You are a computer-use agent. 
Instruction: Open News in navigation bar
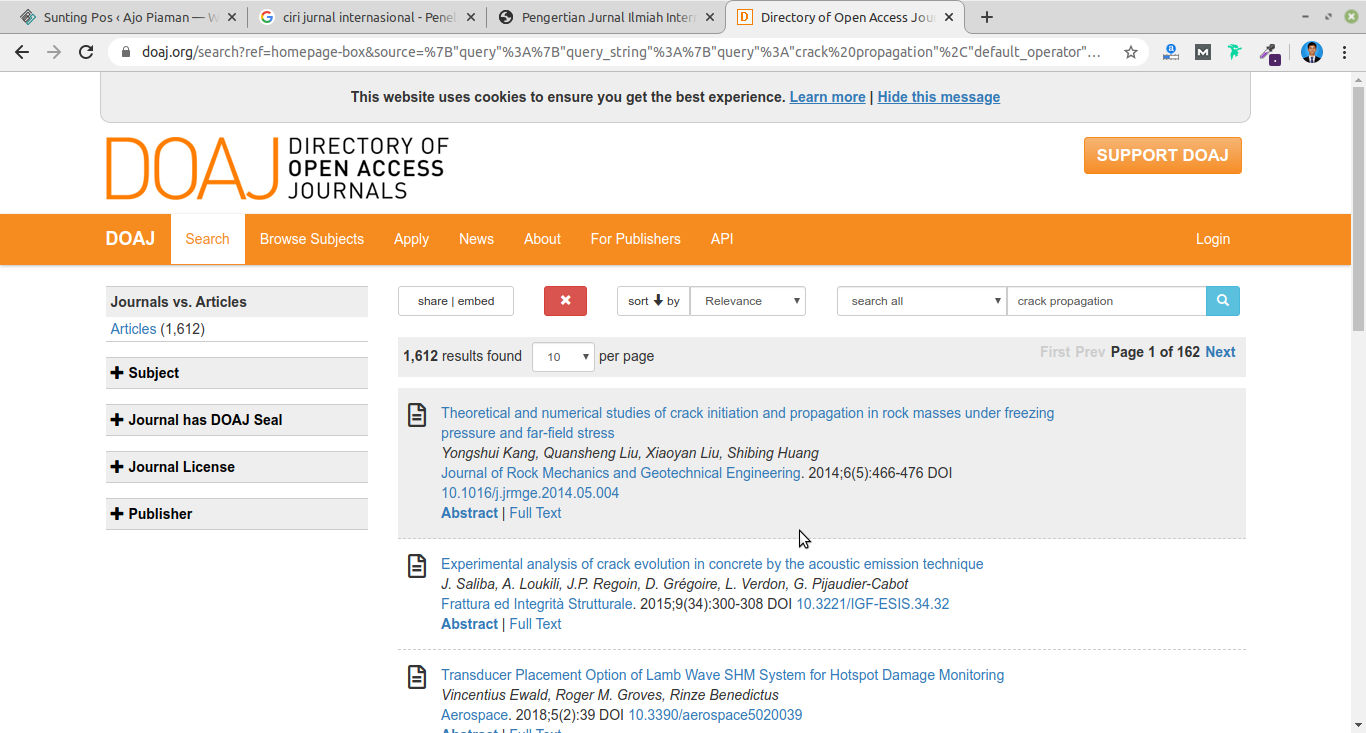(476, 239)
